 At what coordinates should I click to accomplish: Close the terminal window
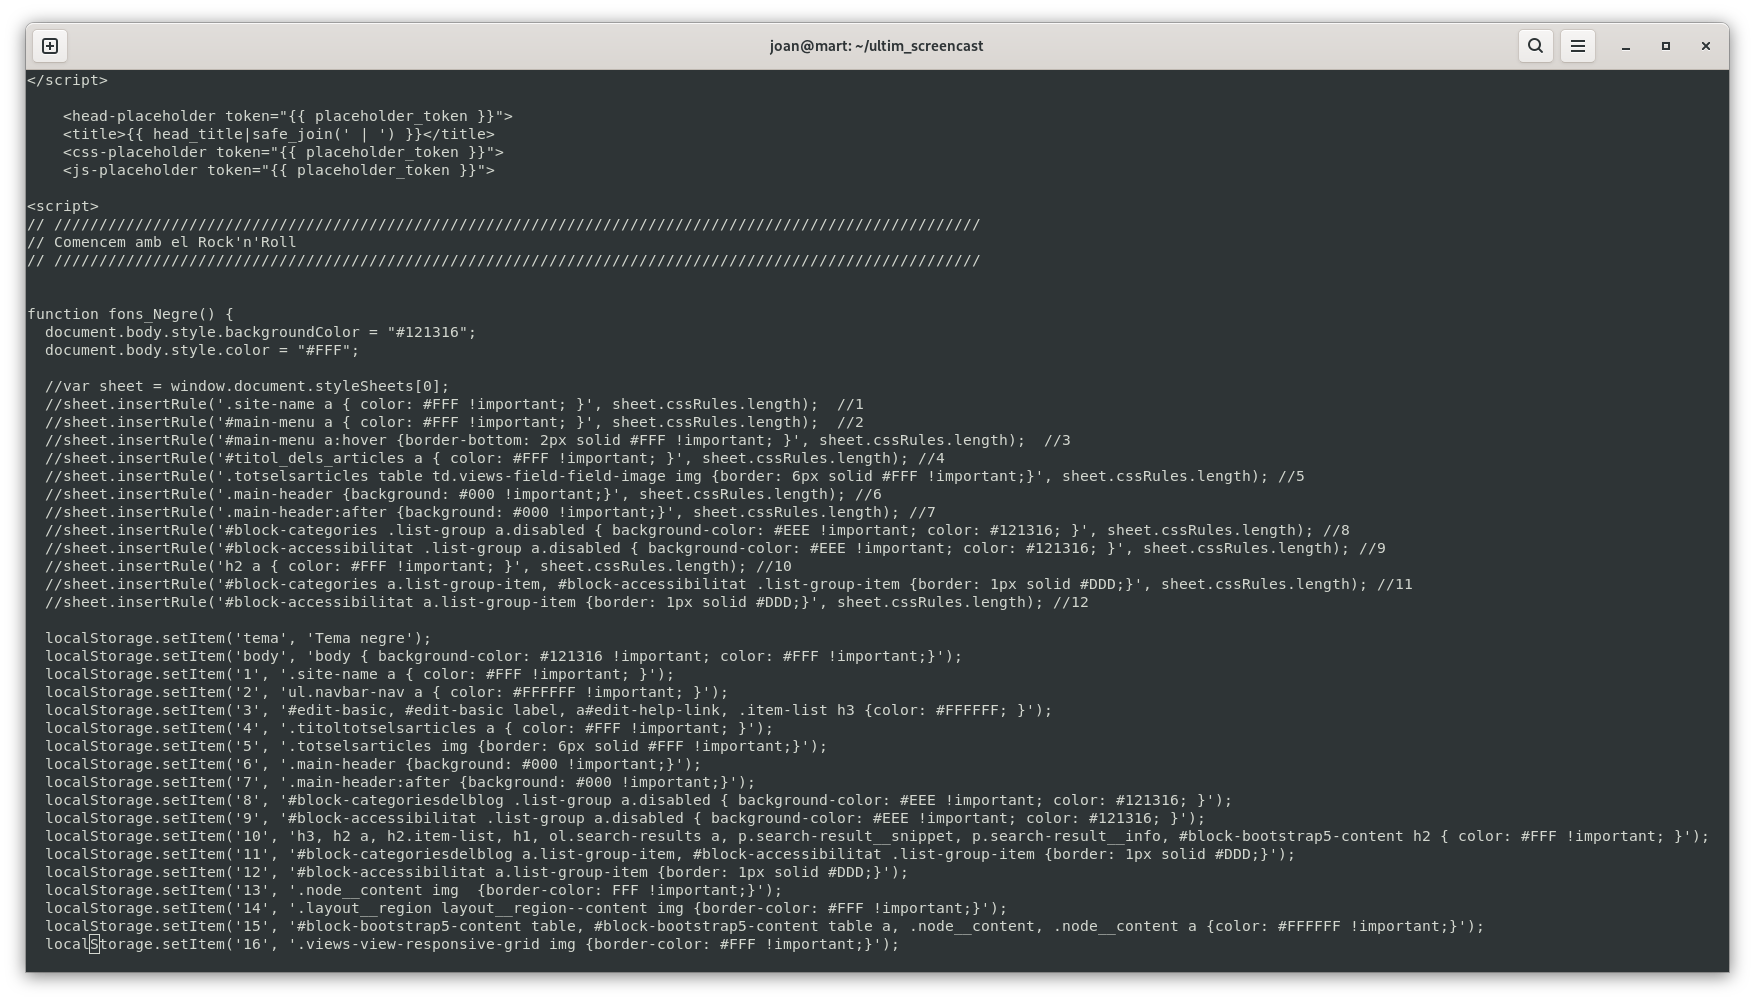1705,46
